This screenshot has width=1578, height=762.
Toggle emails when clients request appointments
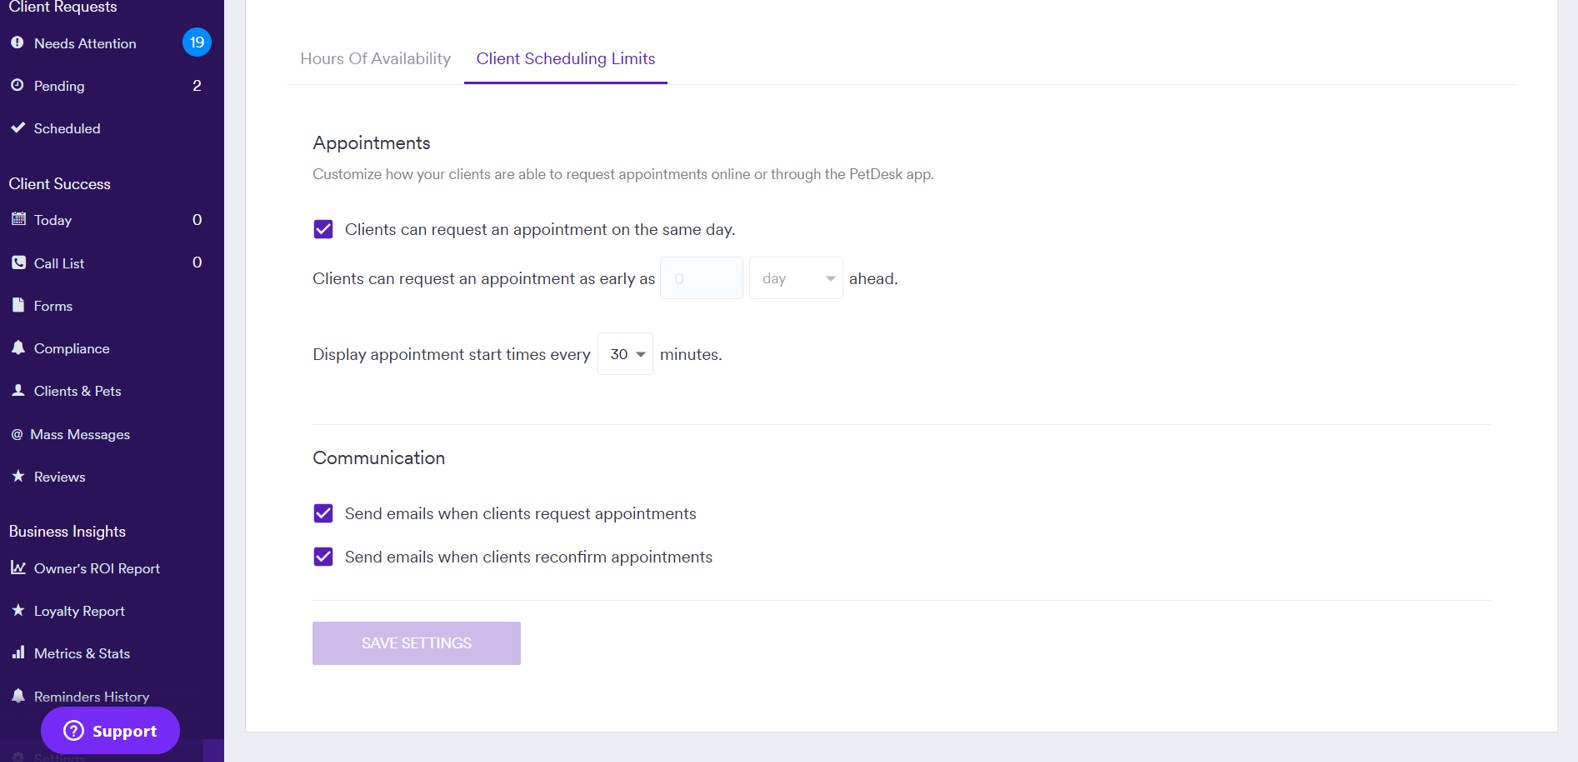coord(323,513)
